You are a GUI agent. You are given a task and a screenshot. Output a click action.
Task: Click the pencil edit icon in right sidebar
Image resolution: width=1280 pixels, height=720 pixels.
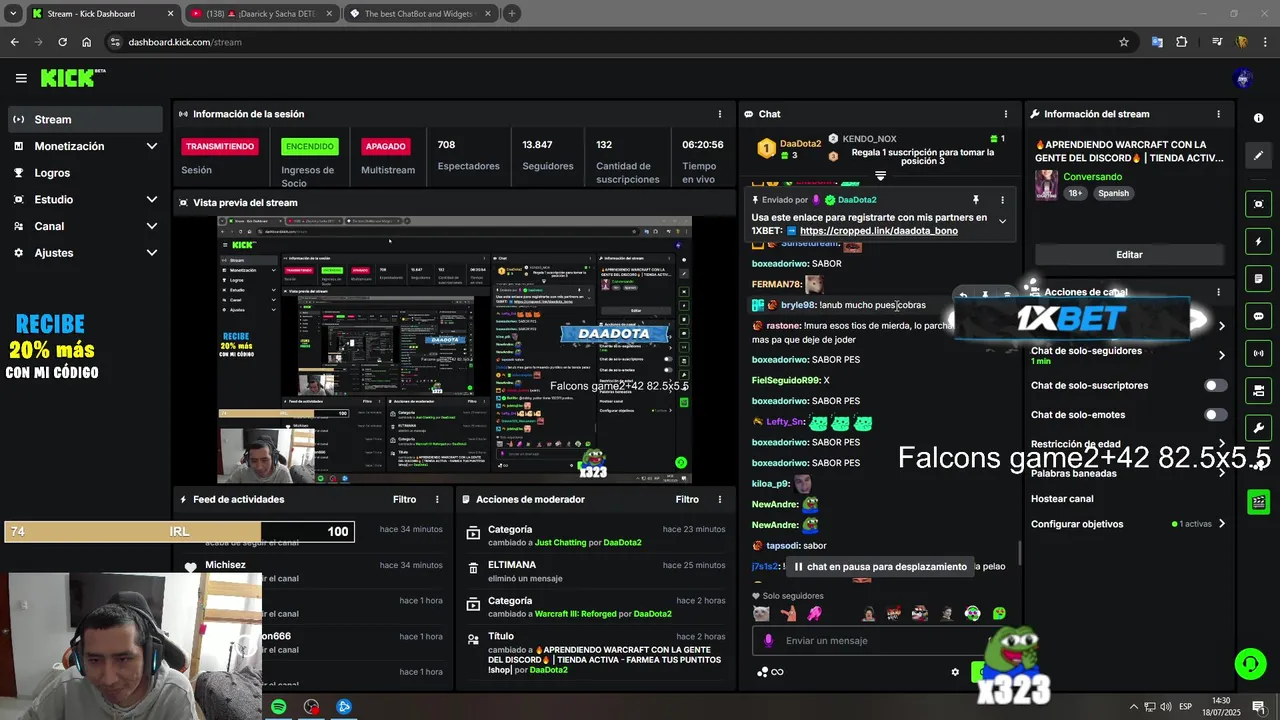pos(1258,156)
